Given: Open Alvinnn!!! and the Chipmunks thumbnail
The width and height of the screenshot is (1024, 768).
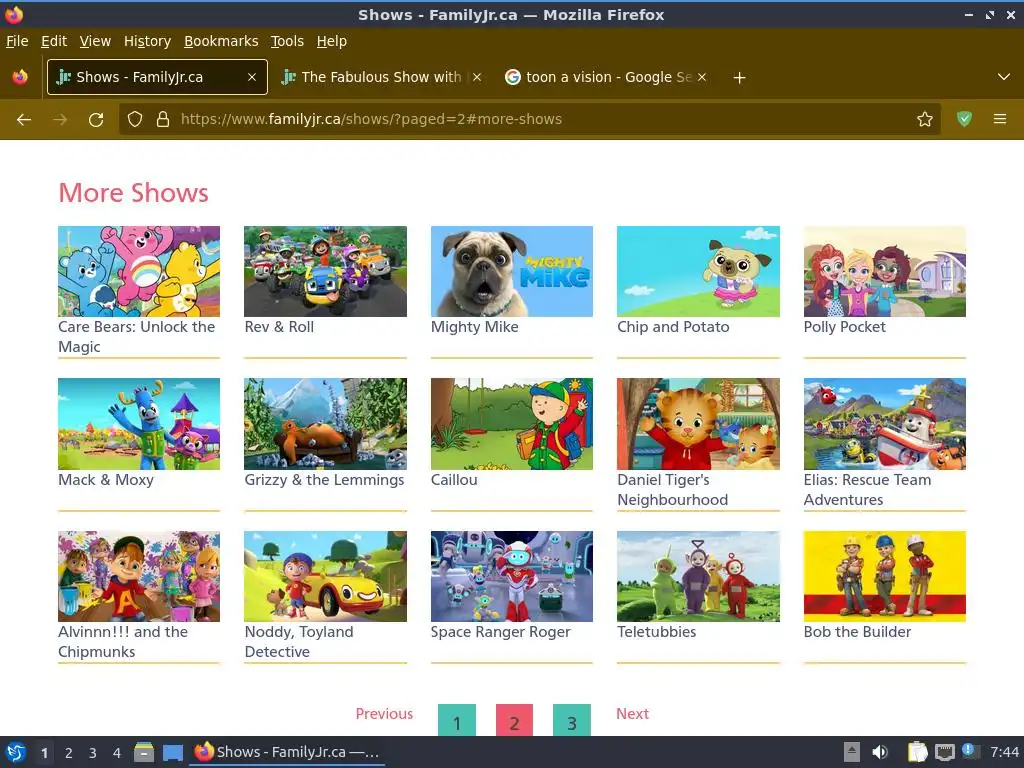Looking at the screenshot, I should coord(139,576).
